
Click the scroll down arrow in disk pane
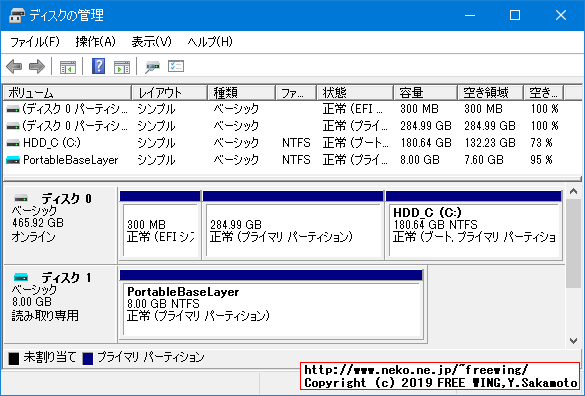pos(573,340)
